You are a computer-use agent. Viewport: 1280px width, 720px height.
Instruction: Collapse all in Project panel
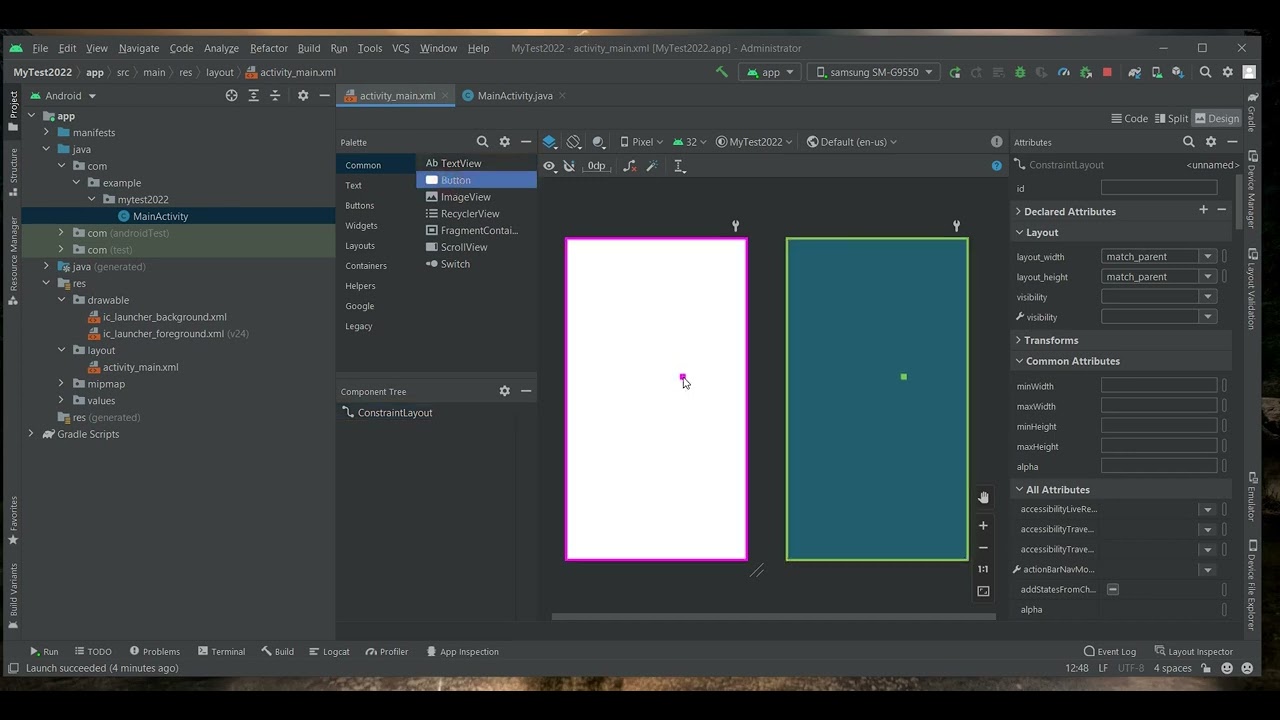(275, 96)
